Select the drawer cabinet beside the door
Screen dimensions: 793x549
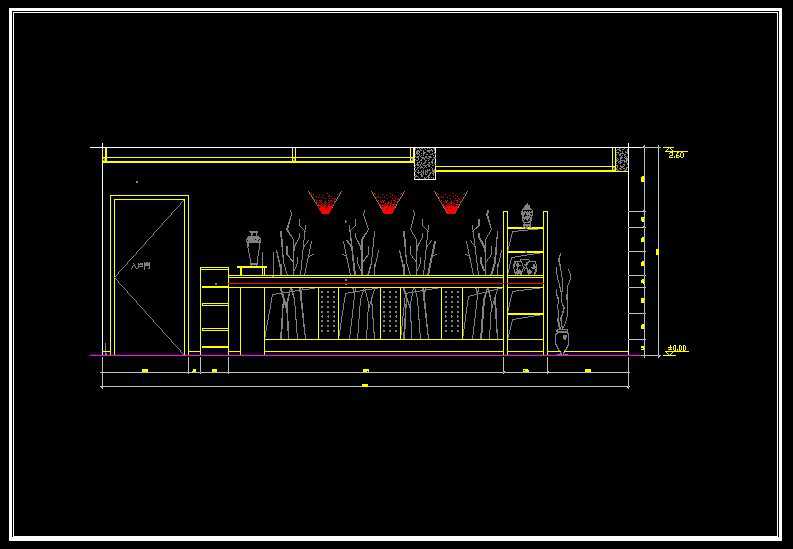click(214, 308)
